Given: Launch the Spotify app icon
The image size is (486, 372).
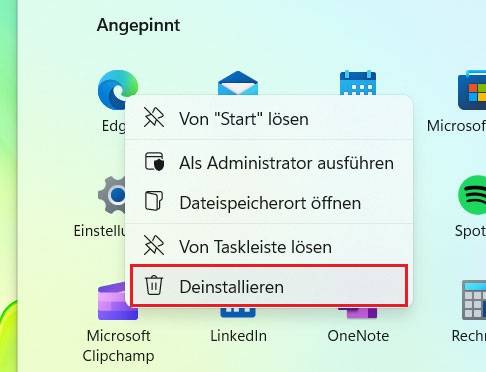Looking at the screenshot, I should (x=472, y=195).
